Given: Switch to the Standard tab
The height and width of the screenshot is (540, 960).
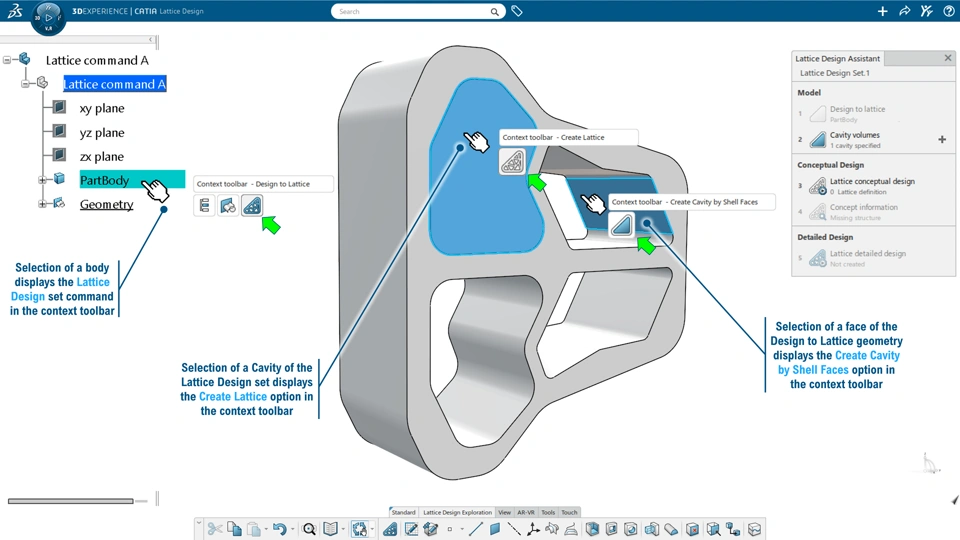Looking at the screenshot, I should [403, 512].
